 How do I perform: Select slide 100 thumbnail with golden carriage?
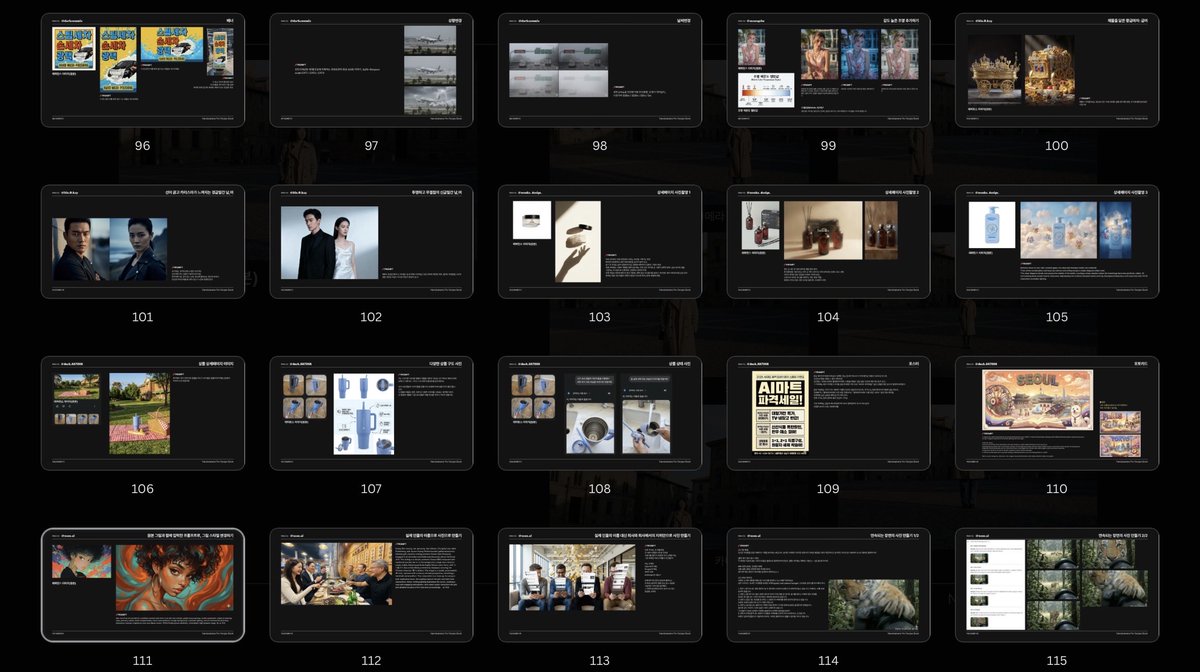(x=1057, y=70)
